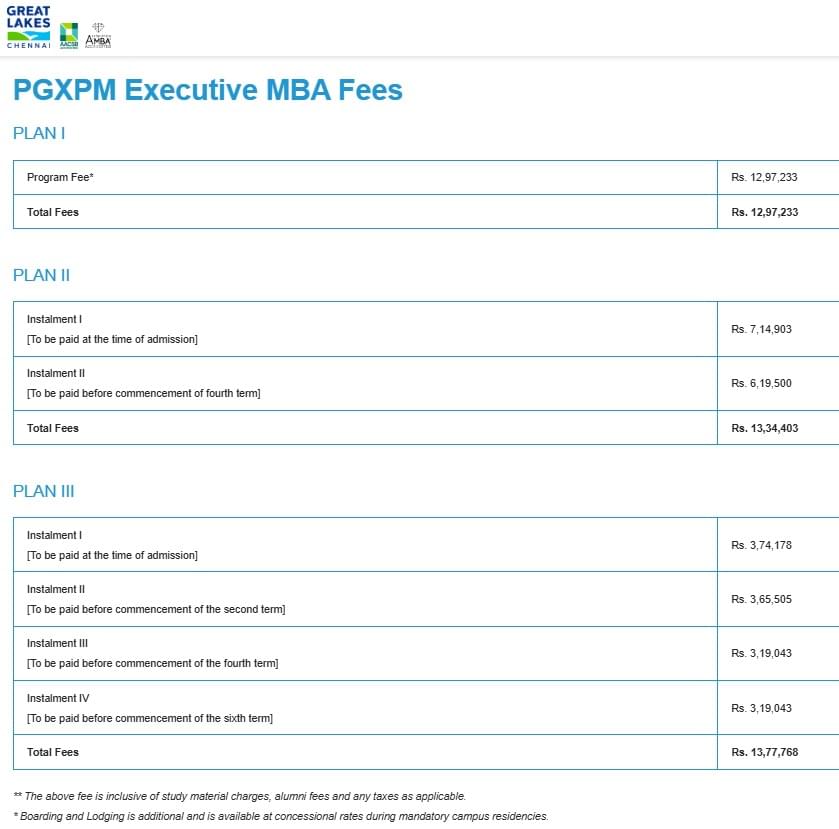Click the study material charges footnote

tap(240, 796)
